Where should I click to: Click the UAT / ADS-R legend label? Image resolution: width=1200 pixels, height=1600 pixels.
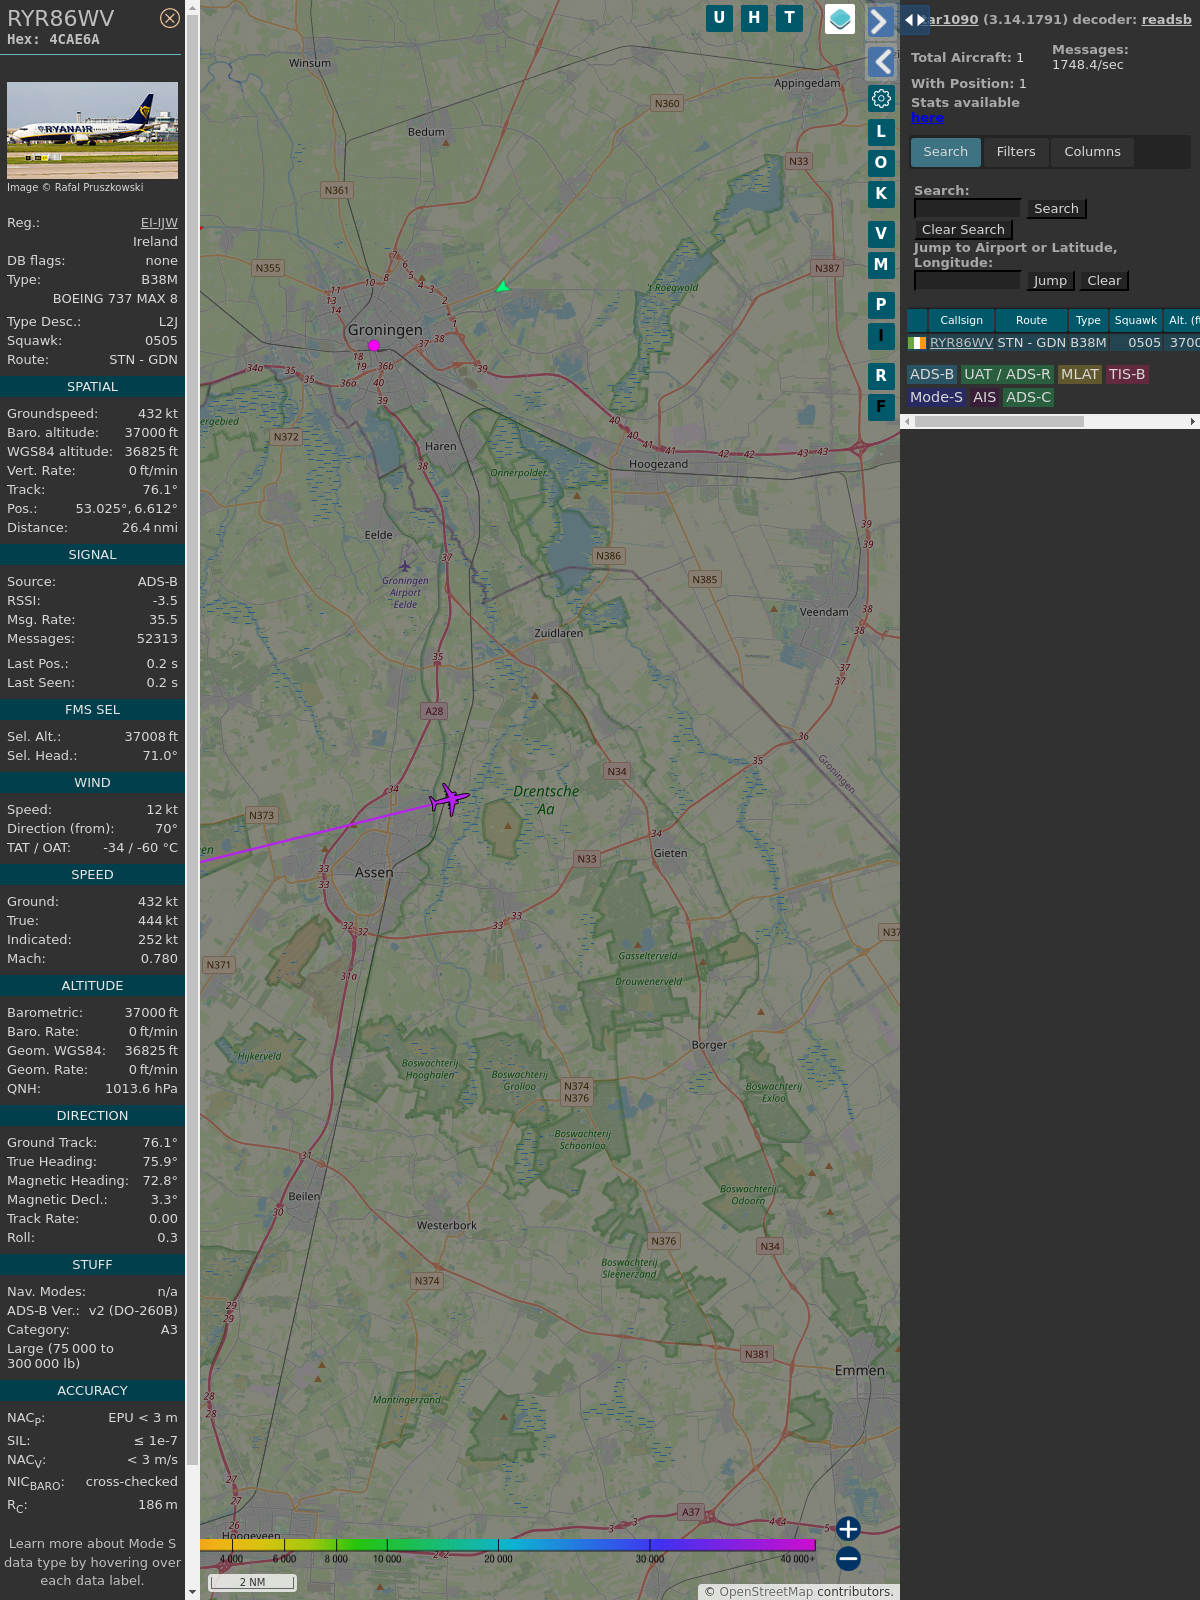click(1007, 374)
